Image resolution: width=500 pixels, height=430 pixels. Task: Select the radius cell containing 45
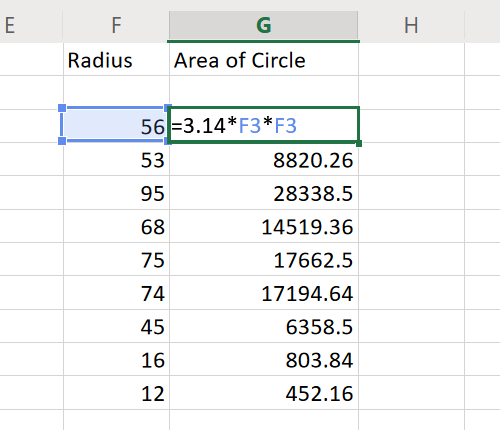tap(116, 326)
